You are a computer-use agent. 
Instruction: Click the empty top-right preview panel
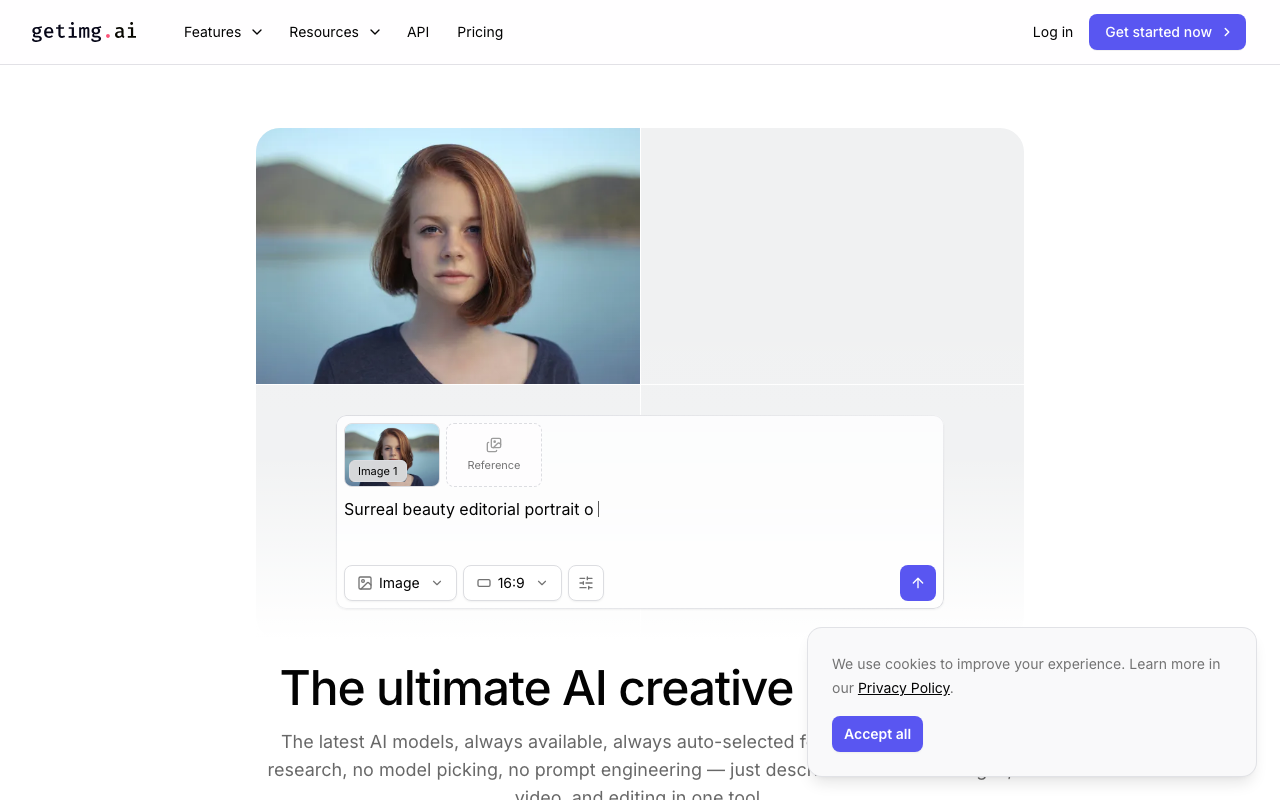832,255
